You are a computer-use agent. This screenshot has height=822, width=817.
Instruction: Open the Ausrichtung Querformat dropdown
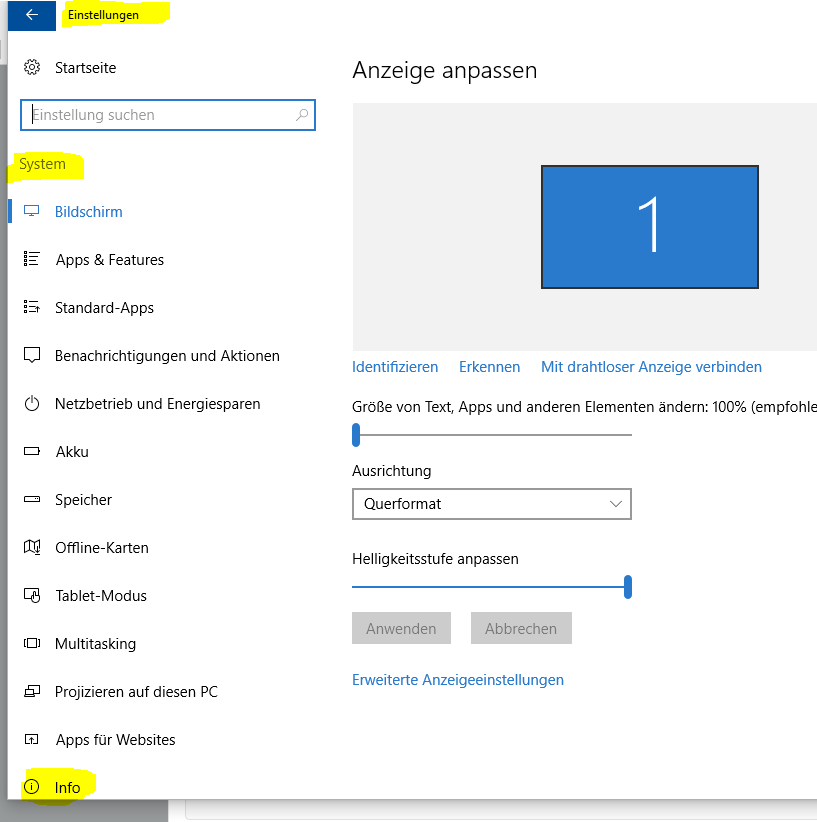pos(492,504)
